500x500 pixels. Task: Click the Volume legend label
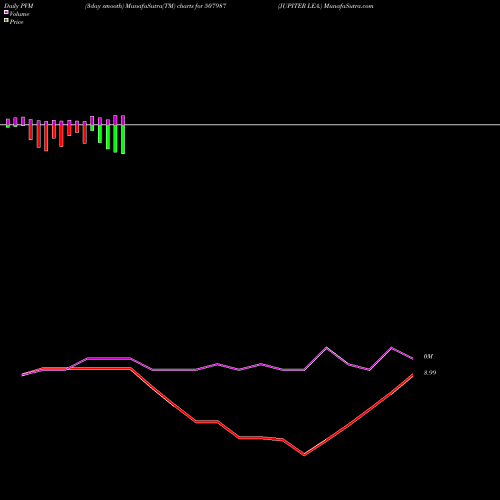tap(19, 14)
